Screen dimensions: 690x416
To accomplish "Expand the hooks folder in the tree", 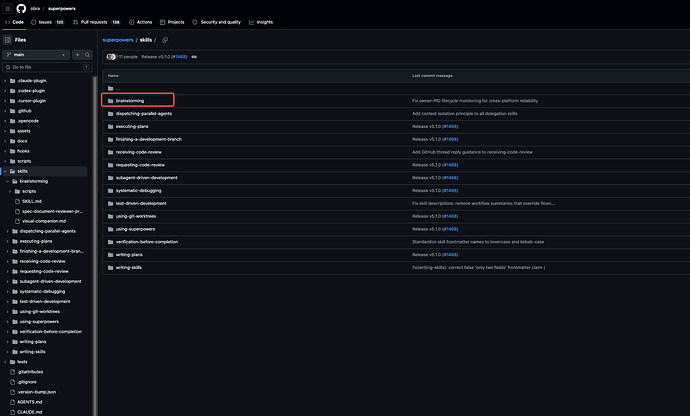I will click(5, 151).
